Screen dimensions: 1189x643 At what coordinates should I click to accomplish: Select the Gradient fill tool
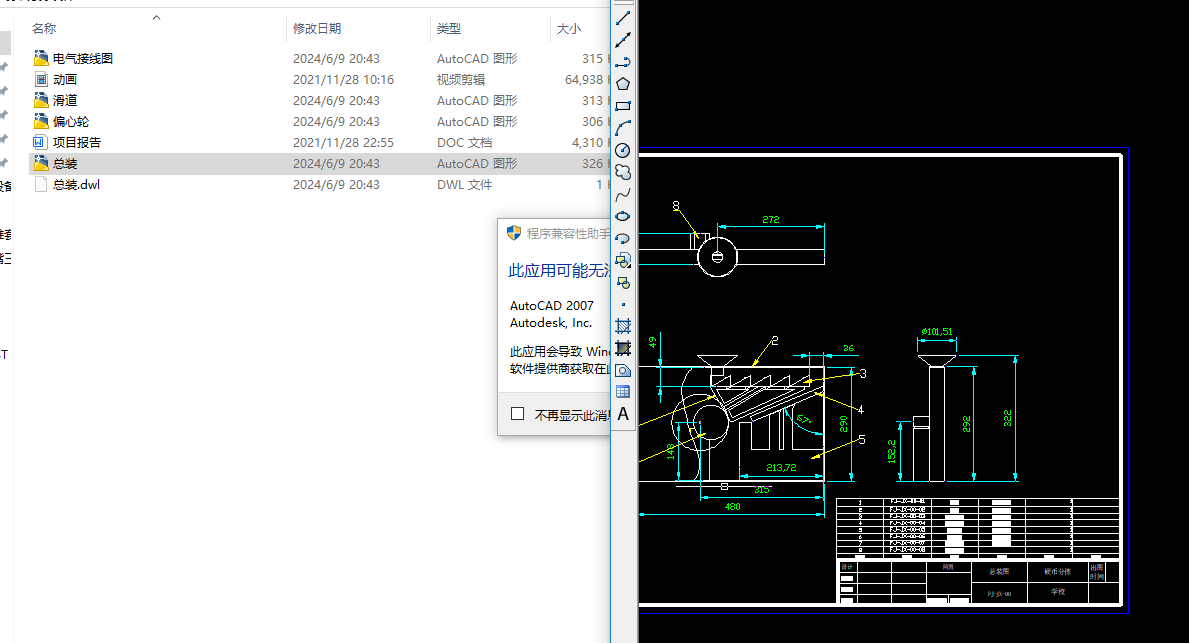623,349
